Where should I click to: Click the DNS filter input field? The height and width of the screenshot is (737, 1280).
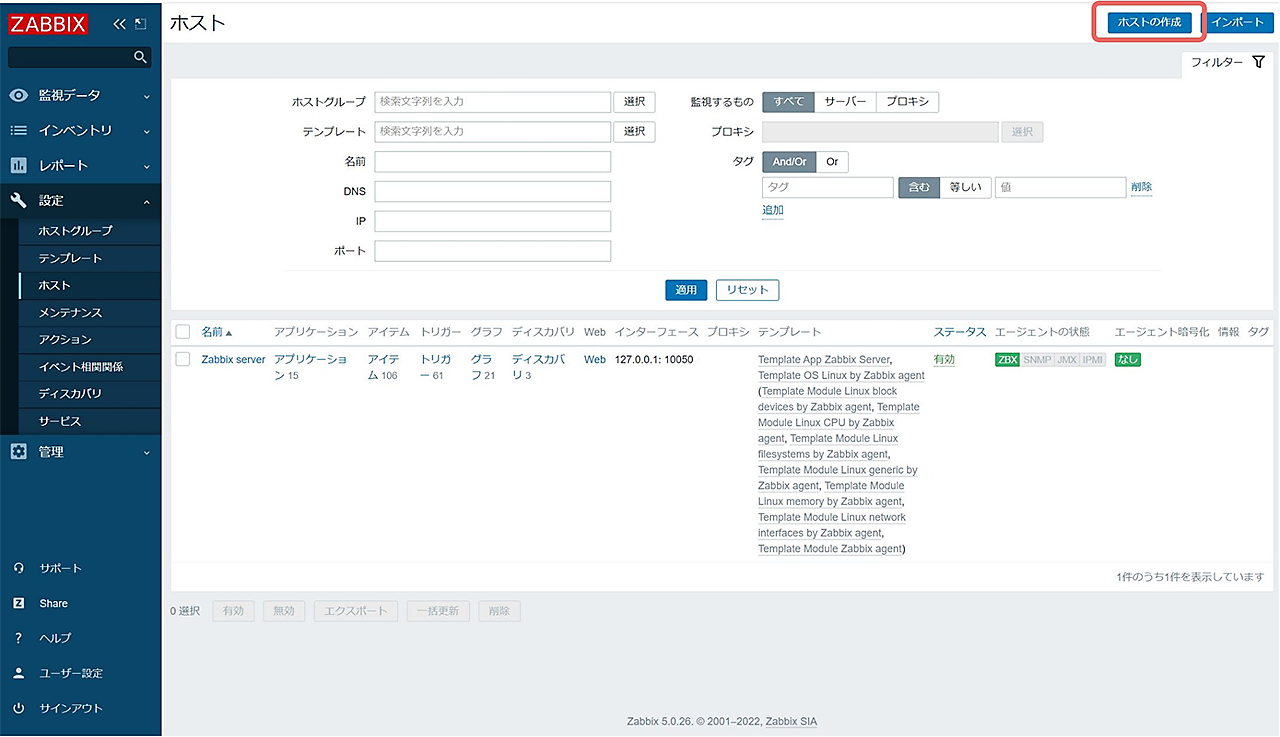pos(492,191)
